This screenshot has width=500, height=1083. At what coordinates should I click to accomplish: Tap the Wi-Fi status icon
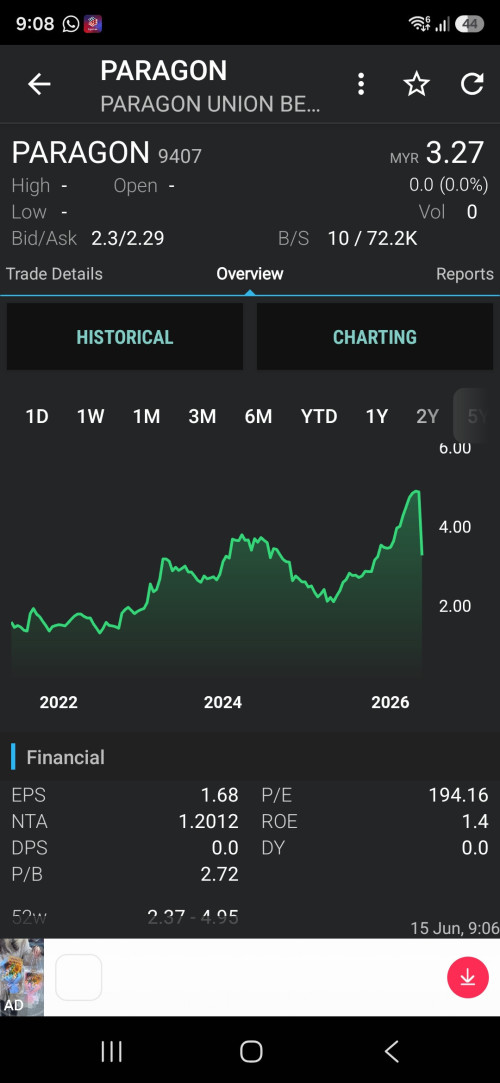pos(419,23)
